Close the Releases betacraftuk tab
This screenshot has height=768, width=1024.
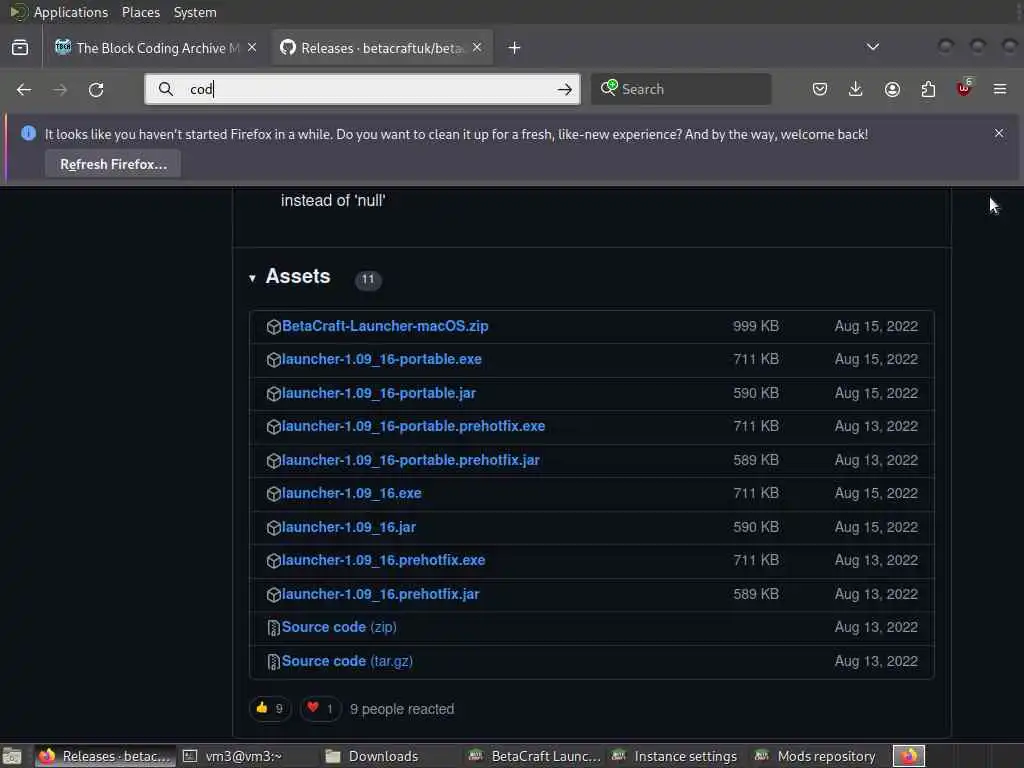click(x=477, y=48)
